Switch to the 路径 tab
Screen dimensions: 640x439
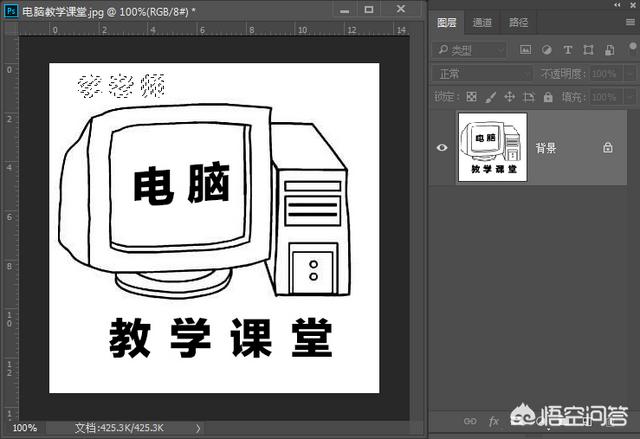(518, 22)
